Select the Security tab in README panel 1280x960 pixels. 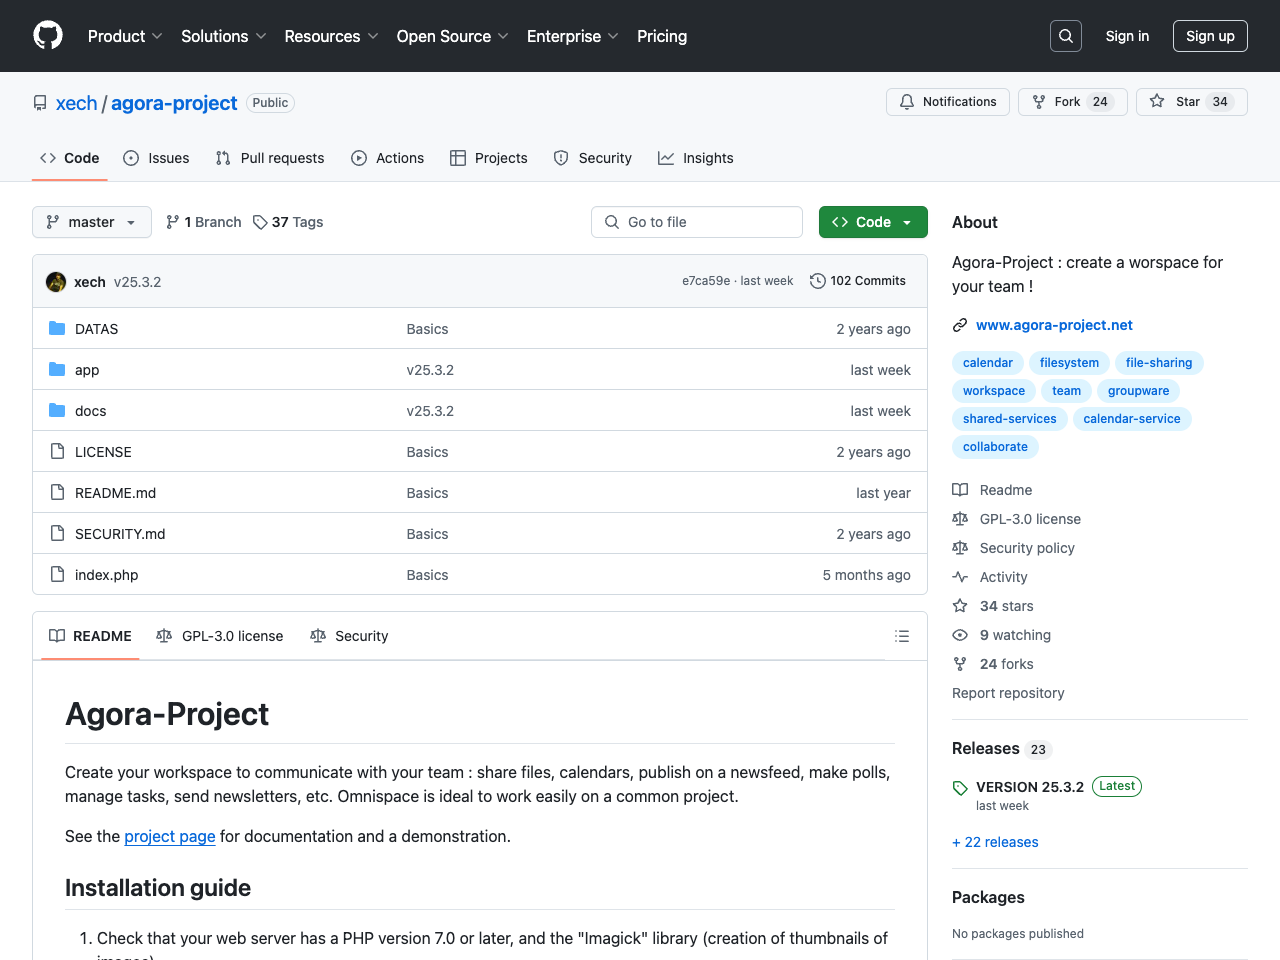[349, 636]
